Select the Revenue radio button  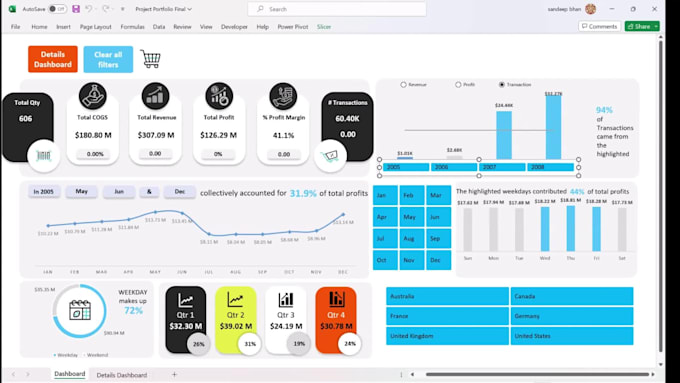[403, 85]
